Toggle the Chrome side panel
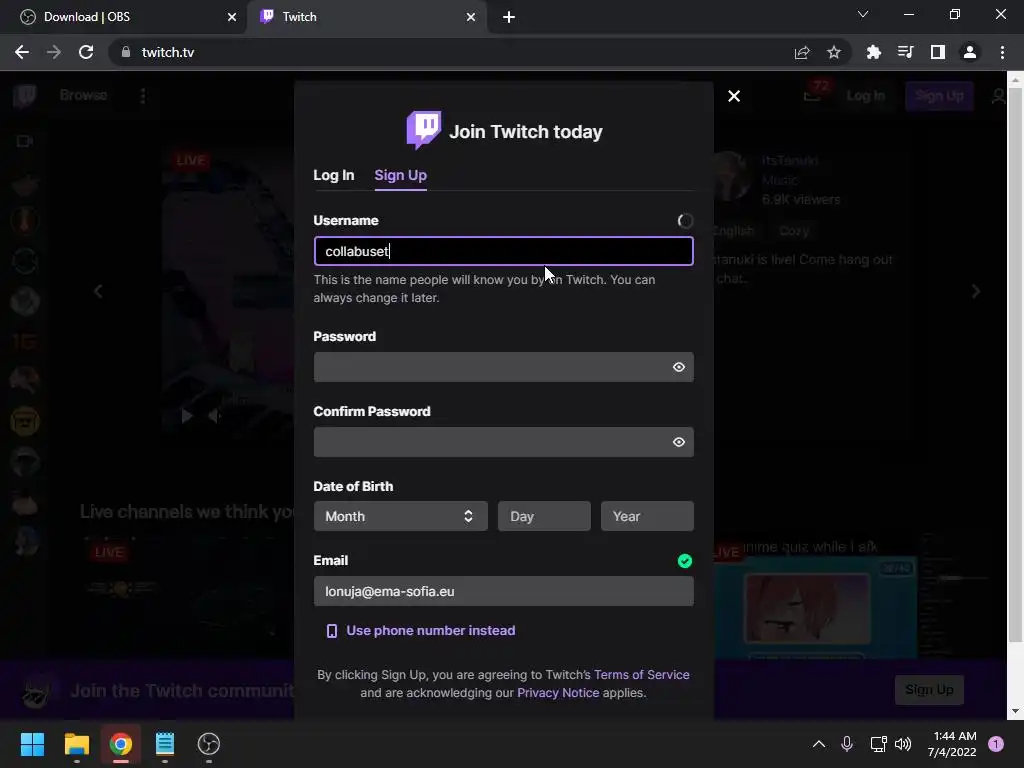This screenshot has width=1024, height=768. point(938,52)
